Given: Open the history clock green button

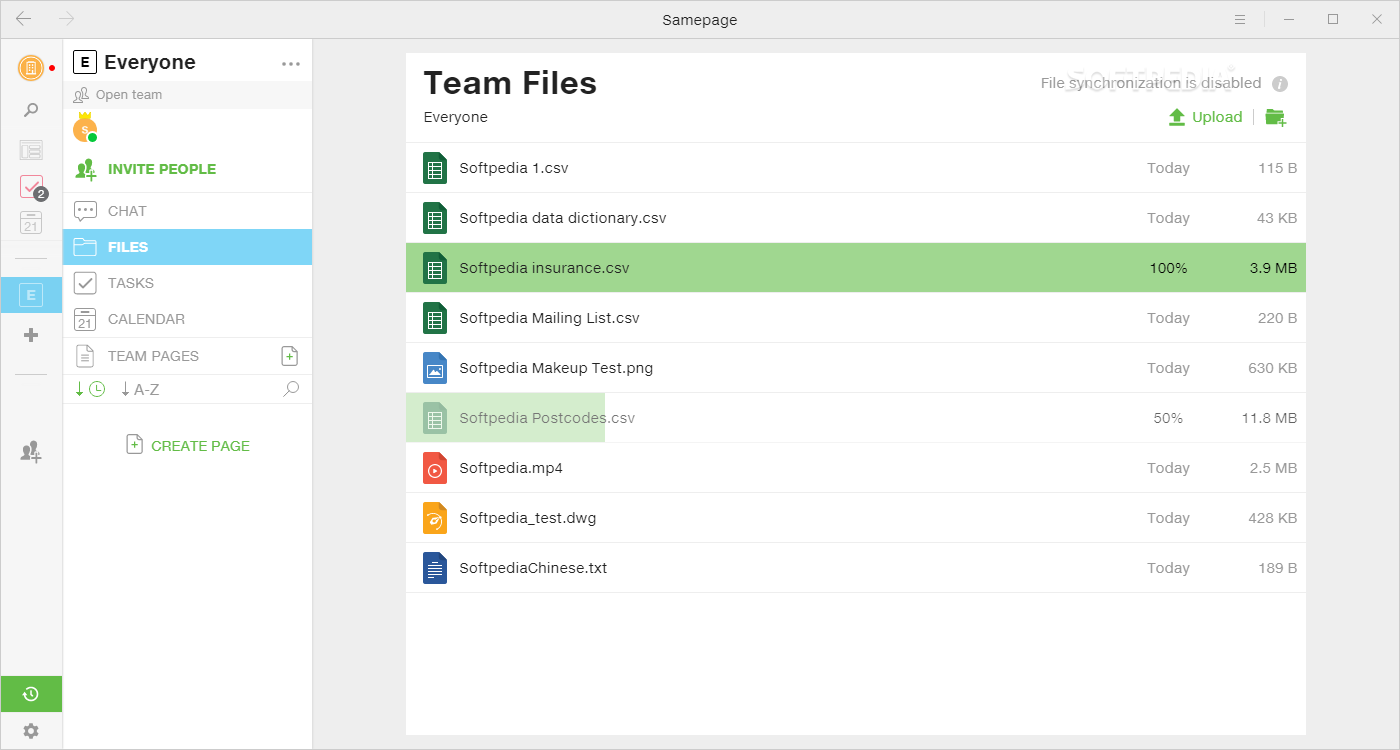Looking at the screenshot, I should [31, 694].
